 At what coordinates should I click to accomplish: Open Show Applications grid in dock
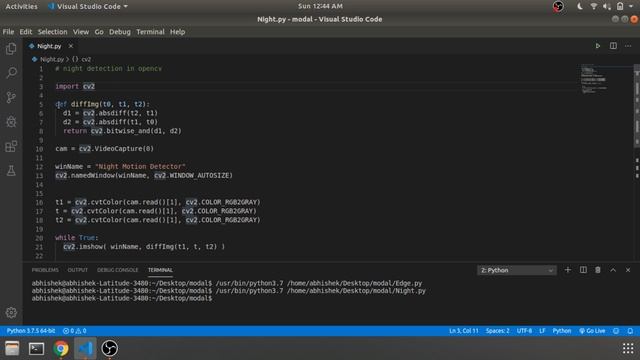(x=628, y=348)
